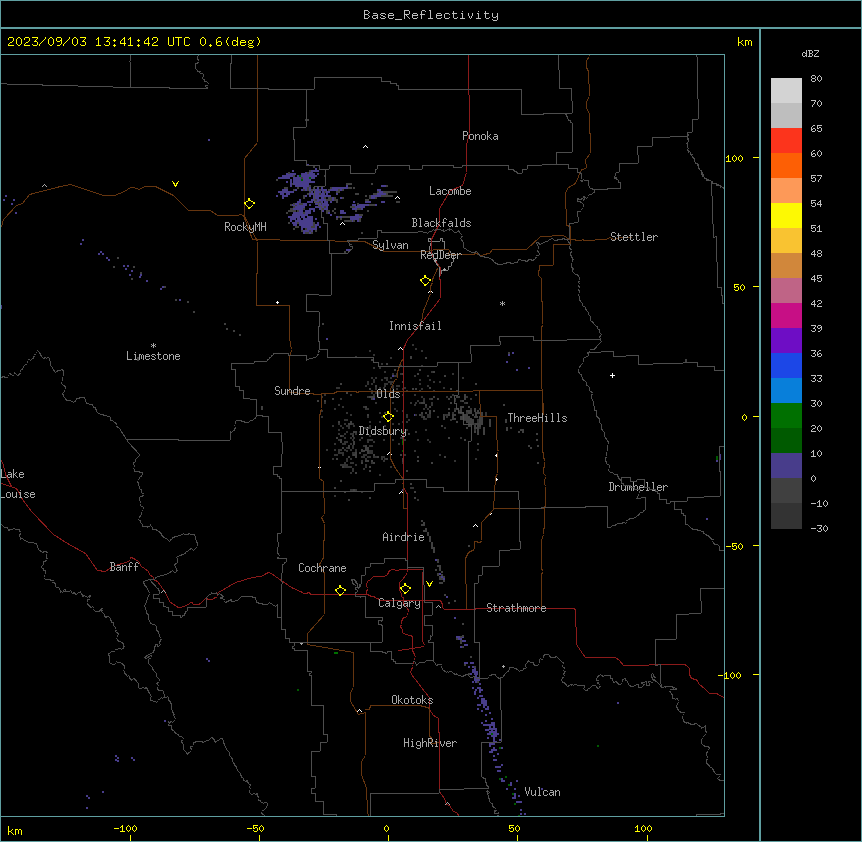Click the Base_Reflectivity title text
Image resolution: width=862 pixels, height=842 pixels.
(x=431, y=15)
